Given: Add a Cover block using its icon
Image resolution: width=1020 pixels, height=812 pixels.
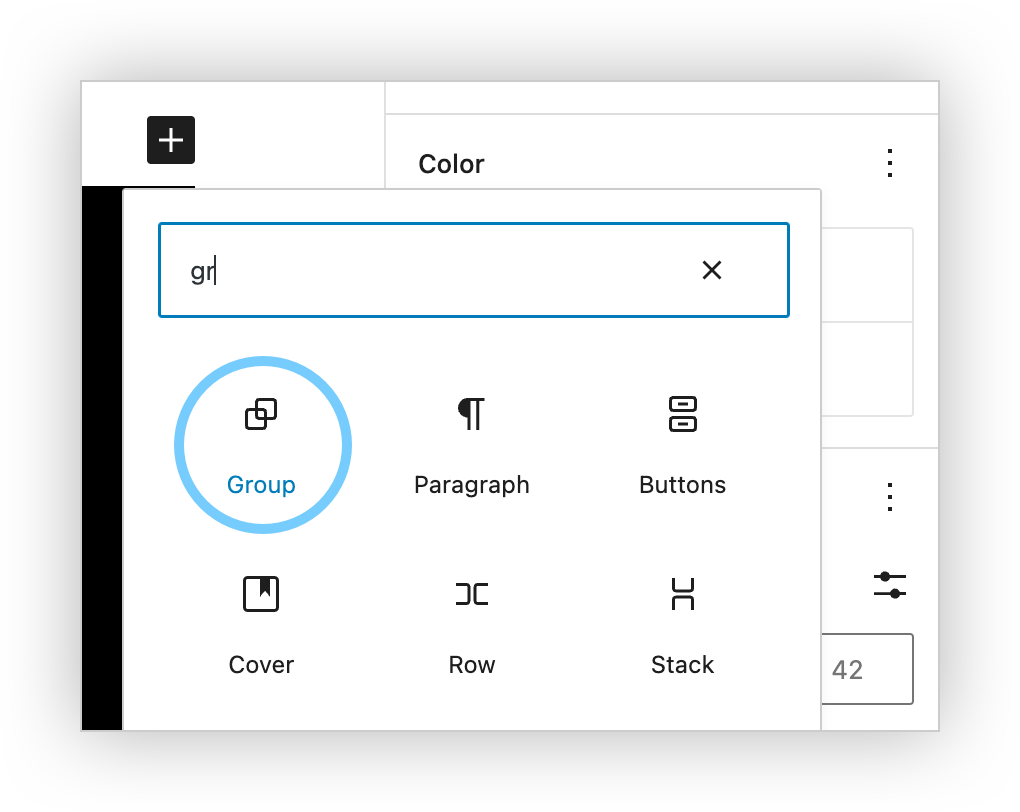Looking at the screenshot, I should click(x=261, y=594).
